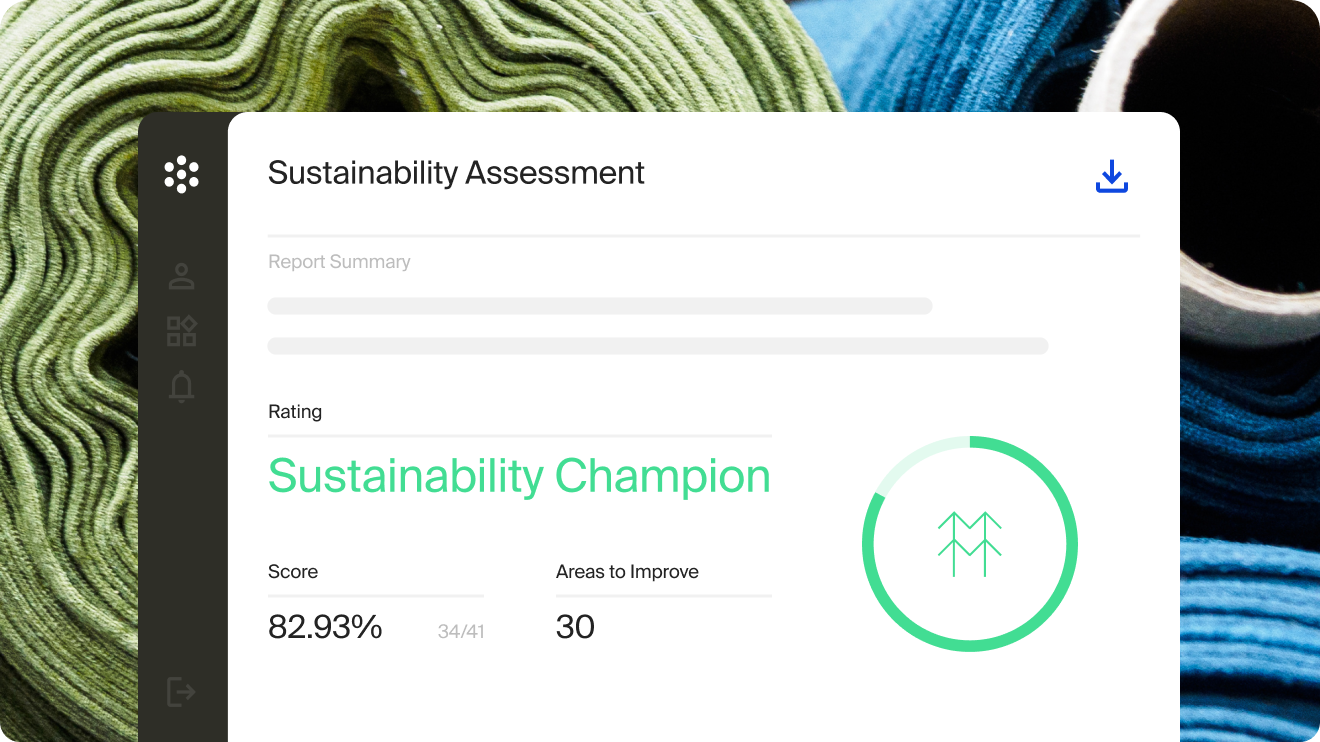Click the light unfilled segment of ring

pyautogui.click(x=915, y=454)
